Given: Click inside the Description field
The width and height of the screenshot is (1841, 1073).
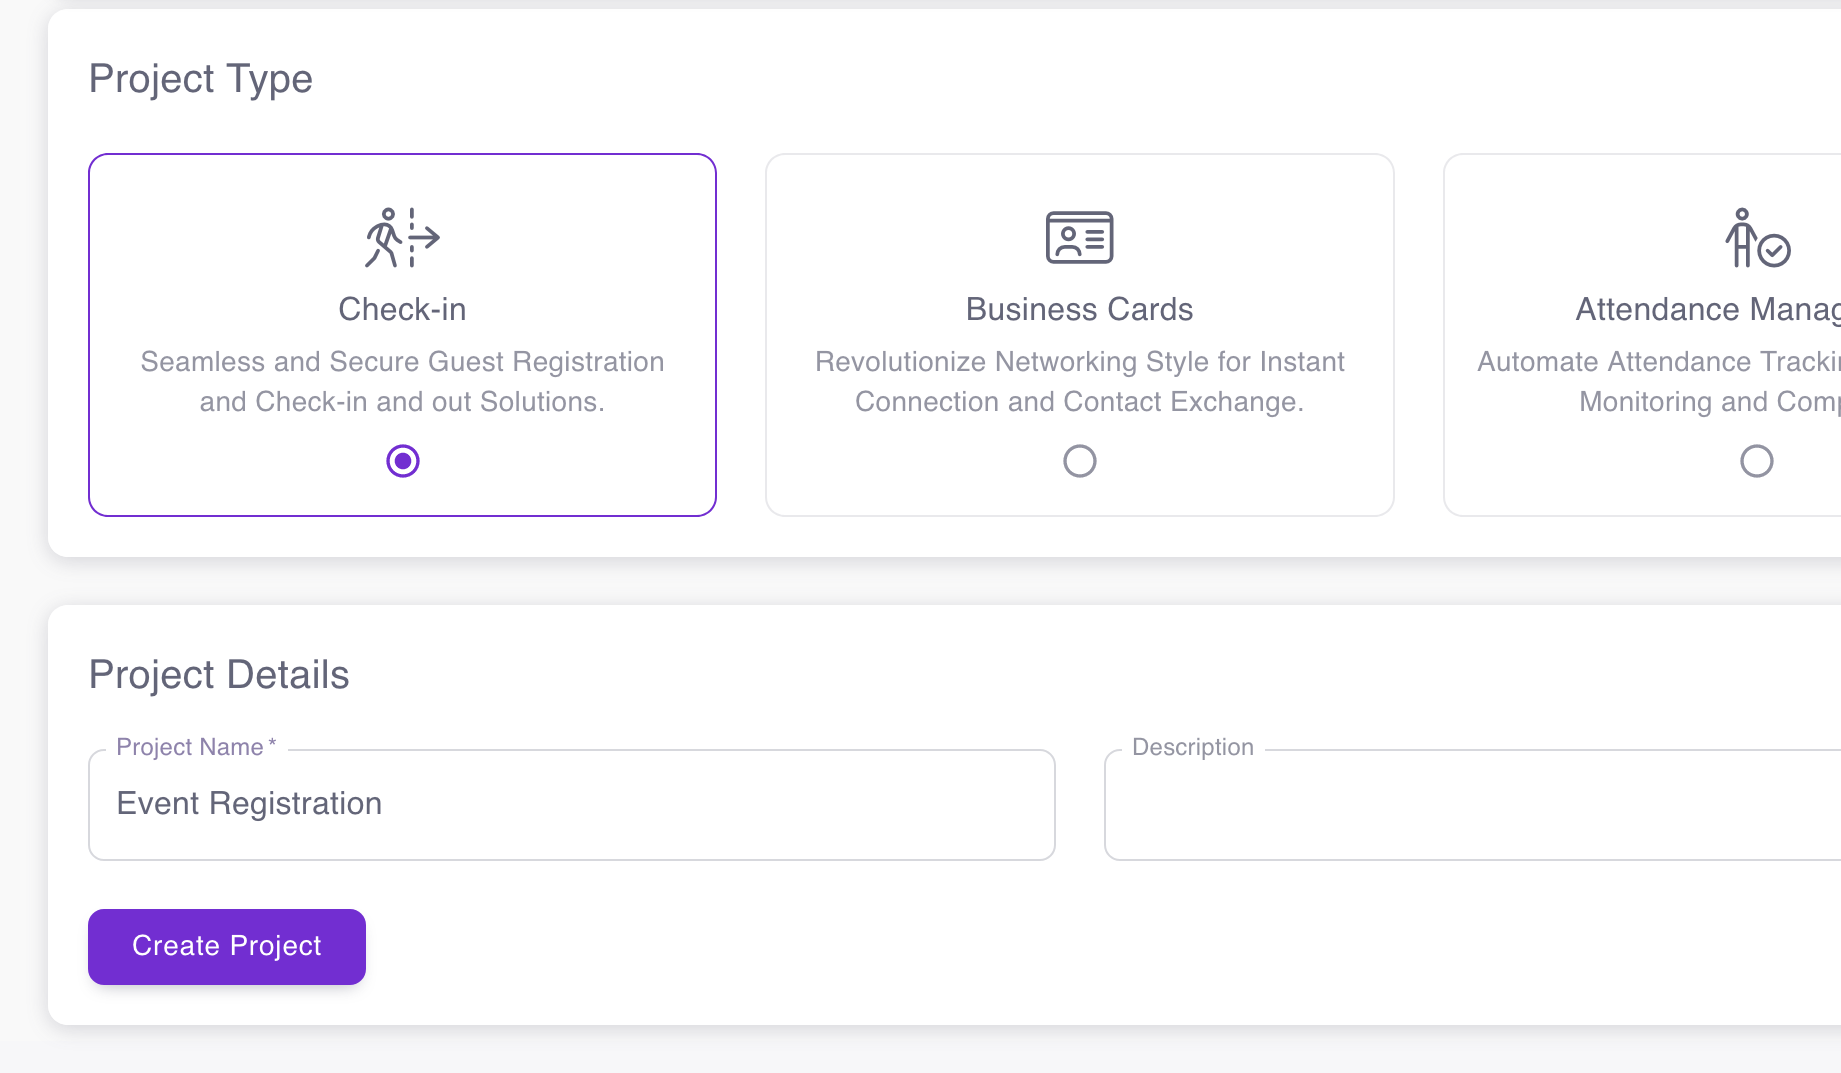Looking at the screenshot, I should (x=1470, y=804).
